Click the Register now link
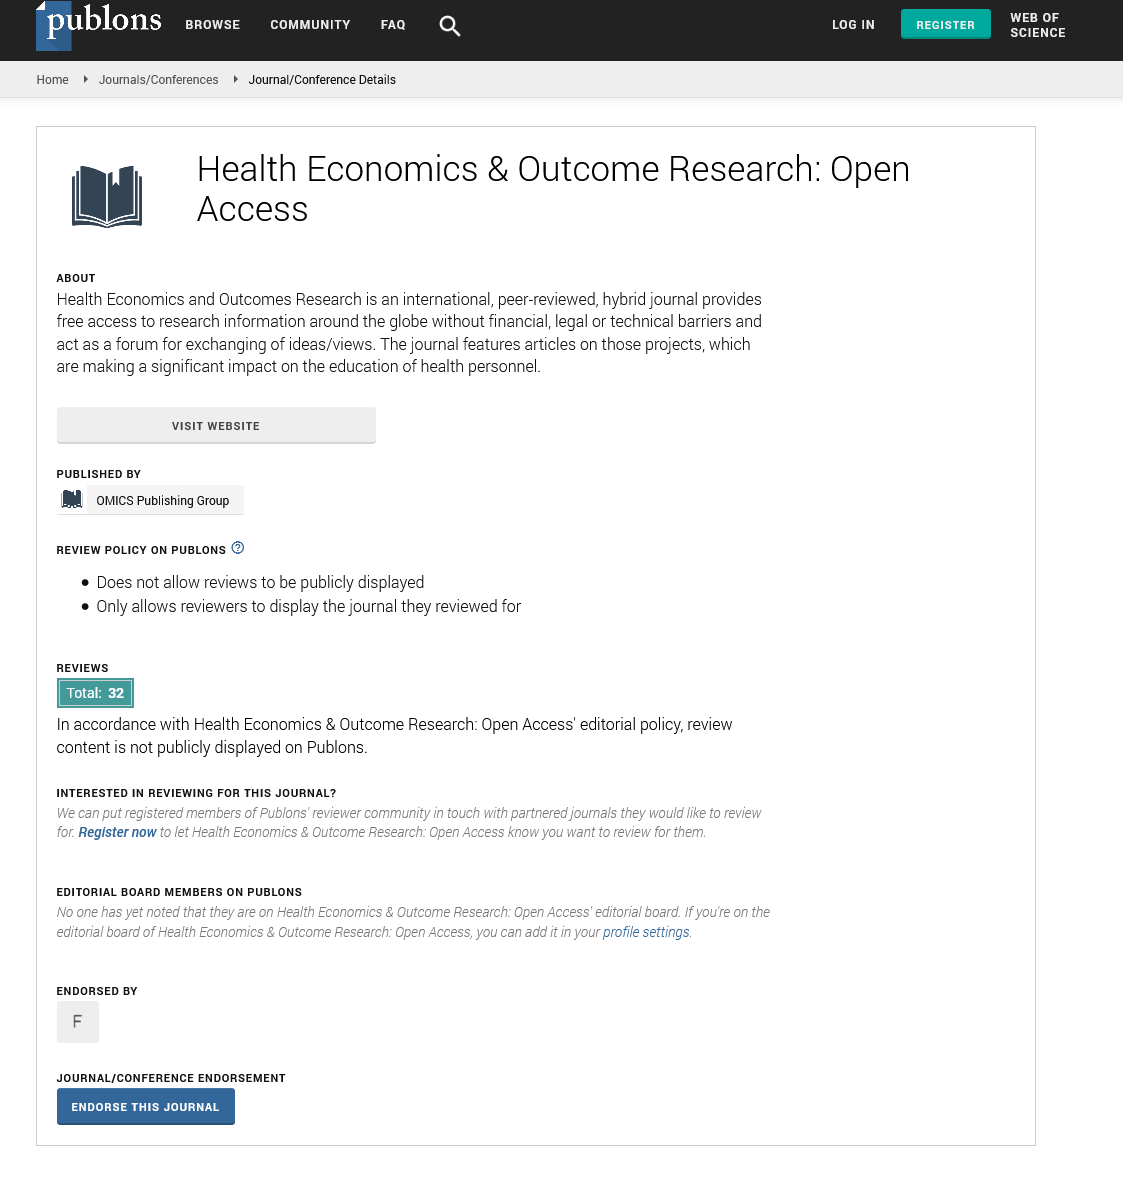The image size is (1123, 1202). [x=117, y=832]
